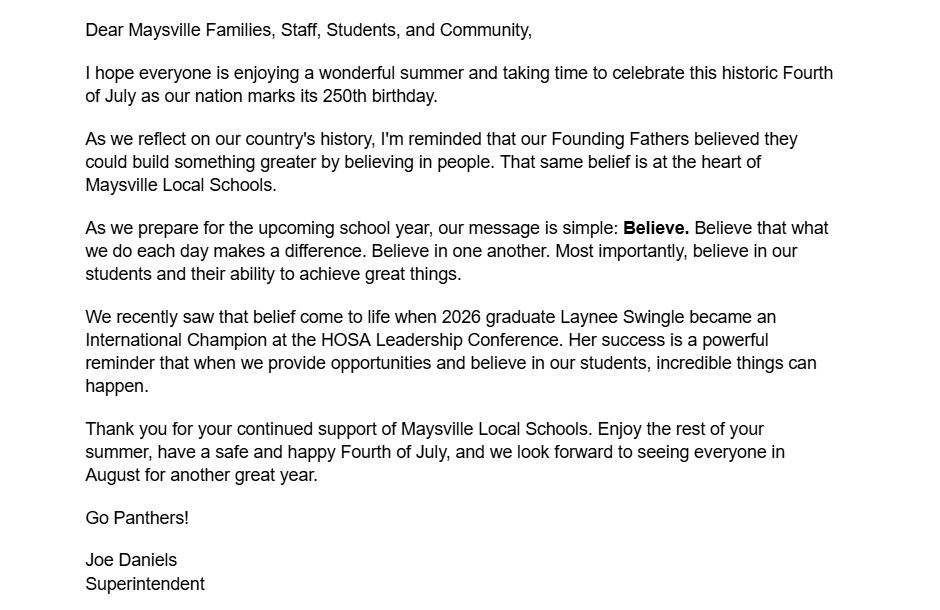Screen dimensions: 940x610
Task: Click the text HOSA Leadership Conference
Action: pyautogui.click(x=442, y=340)
